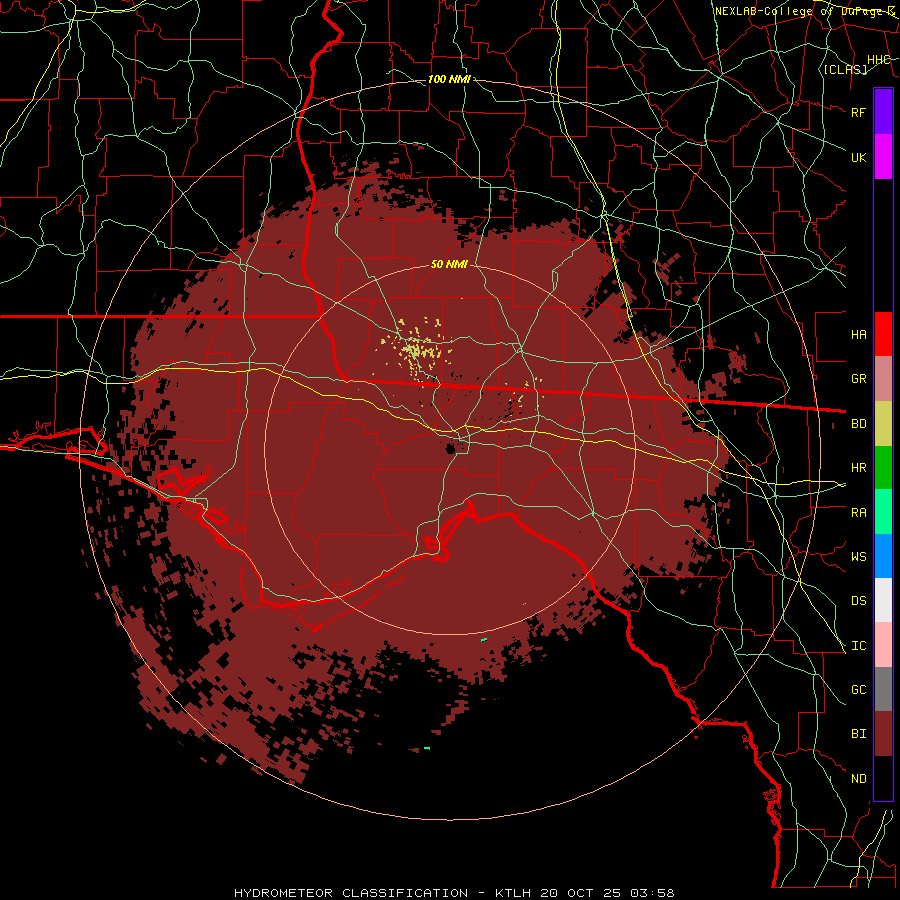Click the UK legend label
Image resolution: width=900 pixels, height=900 pixels.
859,157
